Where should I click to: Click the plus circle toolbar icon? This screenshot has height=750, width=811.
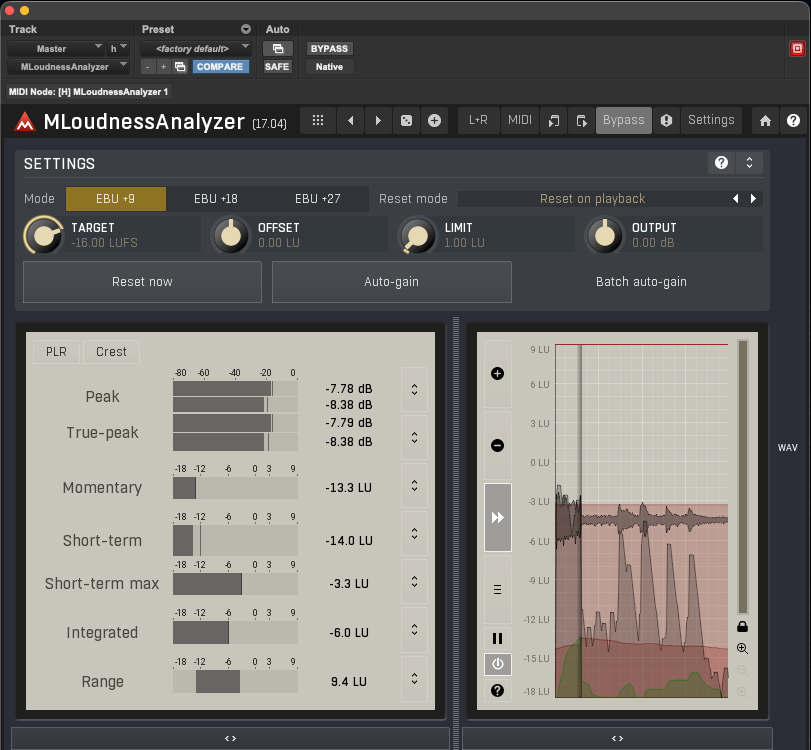pyautogui.click(x=434, y=121)
